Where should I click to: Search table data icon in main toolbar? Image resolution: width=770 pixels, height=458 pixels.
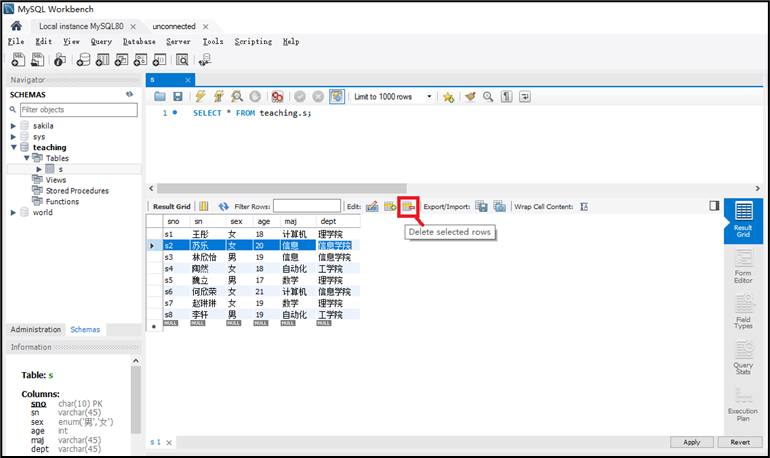click(182, 60)
